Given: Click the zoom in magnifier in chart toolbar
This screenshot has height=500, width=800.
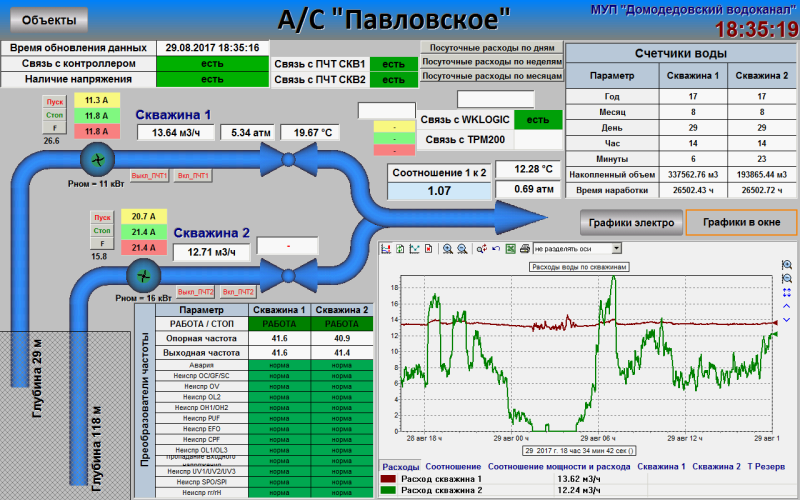Looking at the screenshot, I should coord(447,248).
